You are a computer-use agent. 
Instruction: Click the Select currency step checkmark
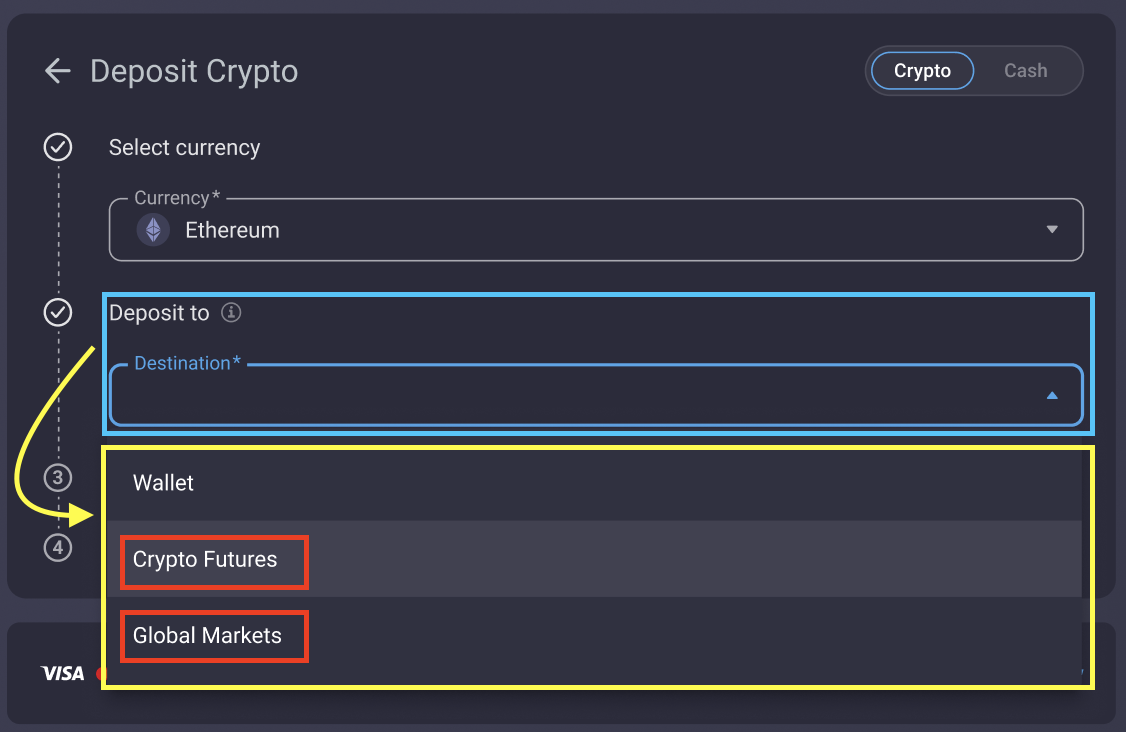[x=58, y=148]
